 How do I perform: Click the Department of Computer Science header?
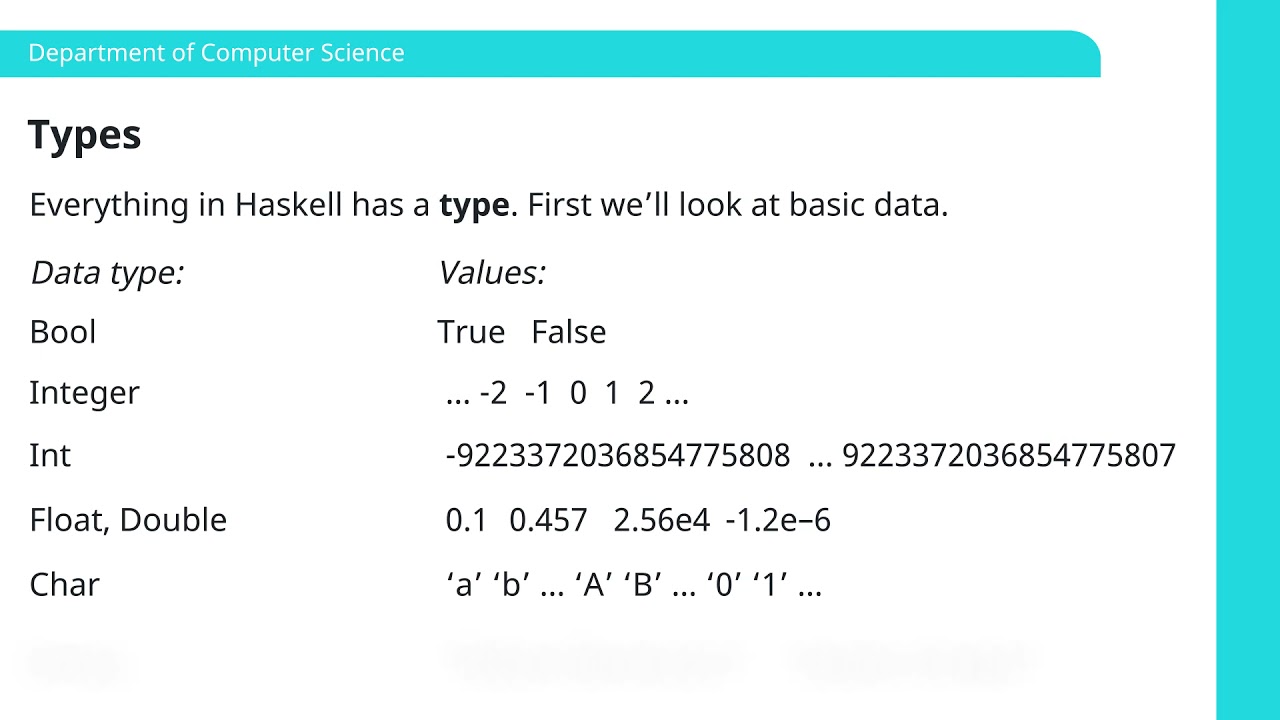coord(216,53)
